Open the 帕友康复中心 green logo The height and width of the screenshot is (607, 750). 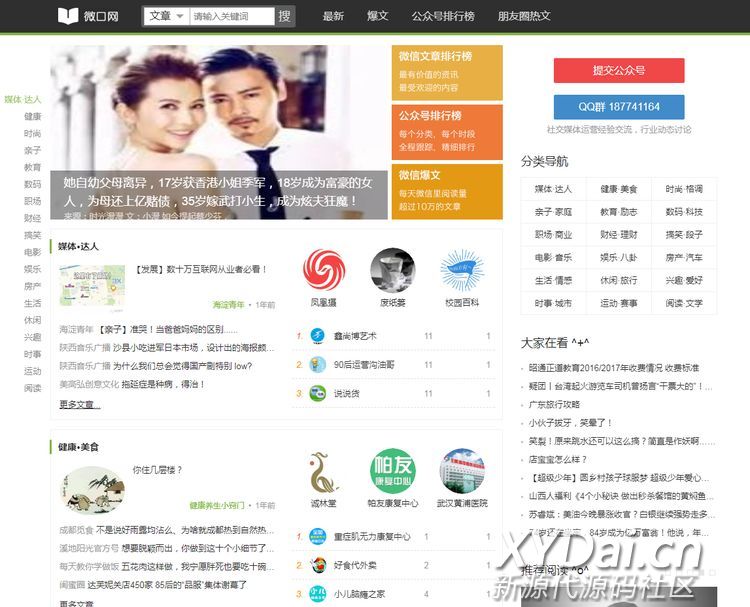393,471
